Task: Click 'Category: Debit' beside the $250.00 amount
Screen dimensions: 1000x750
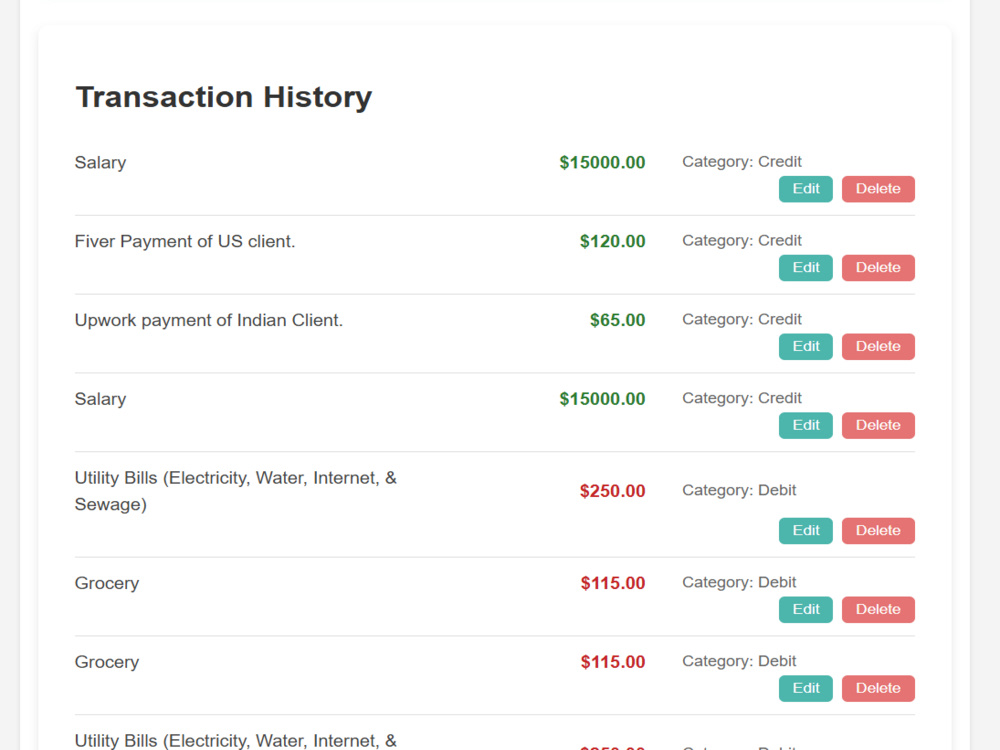Action: pos(739,490)
